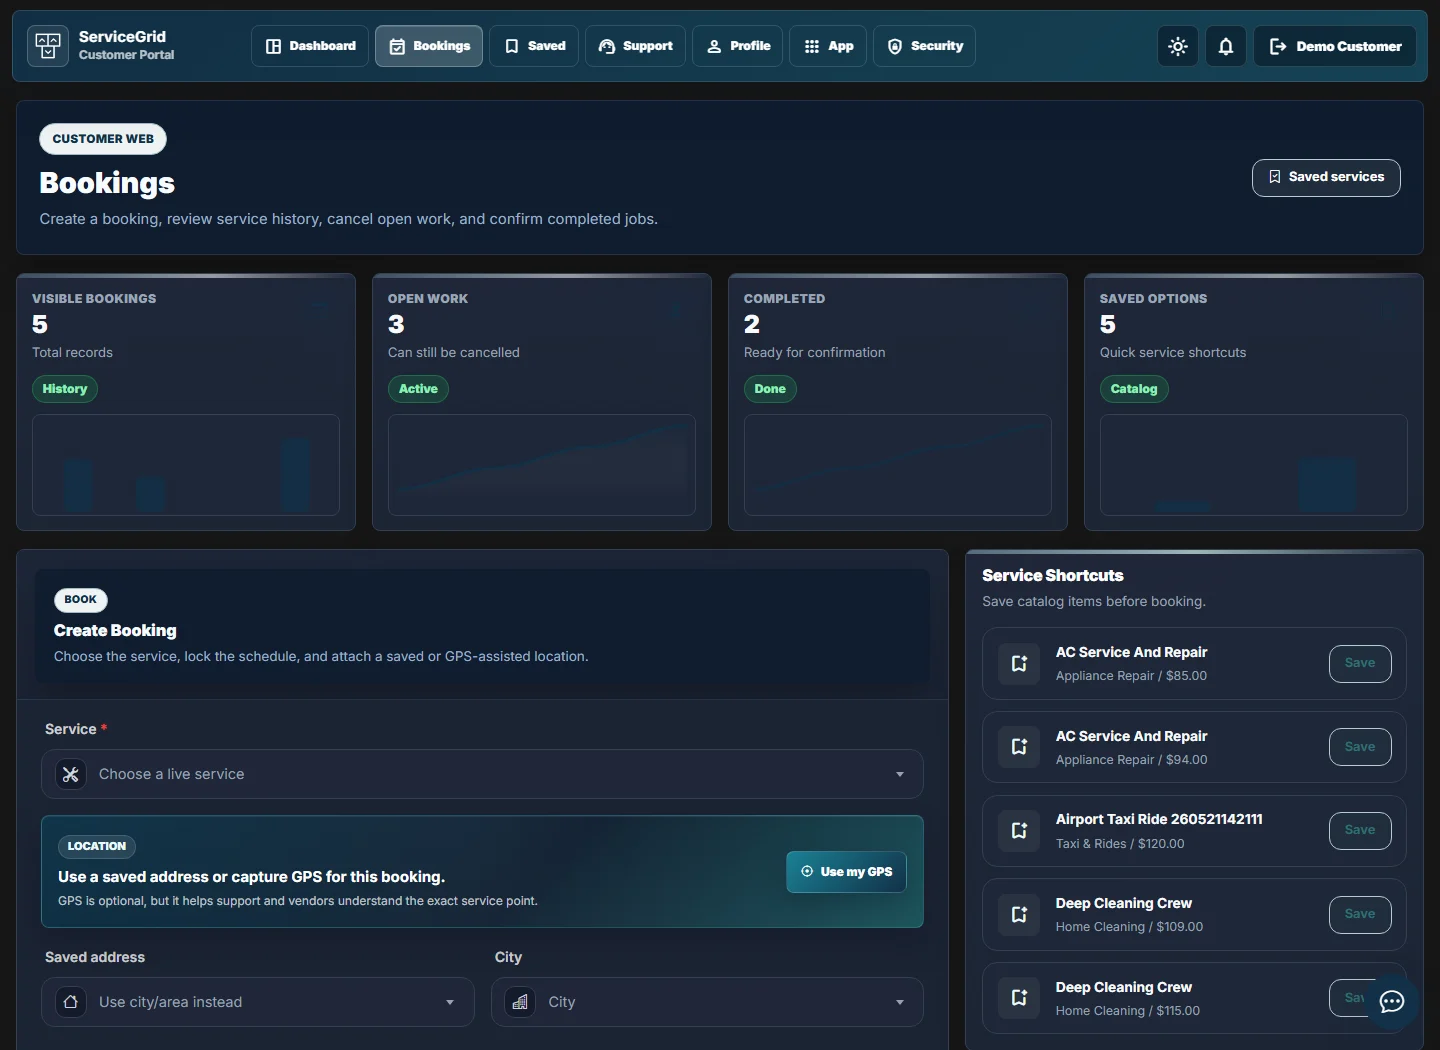1440x1050 pixels.
Task: Go to the Dashboard tab
Action: click(x=310, y=46)
